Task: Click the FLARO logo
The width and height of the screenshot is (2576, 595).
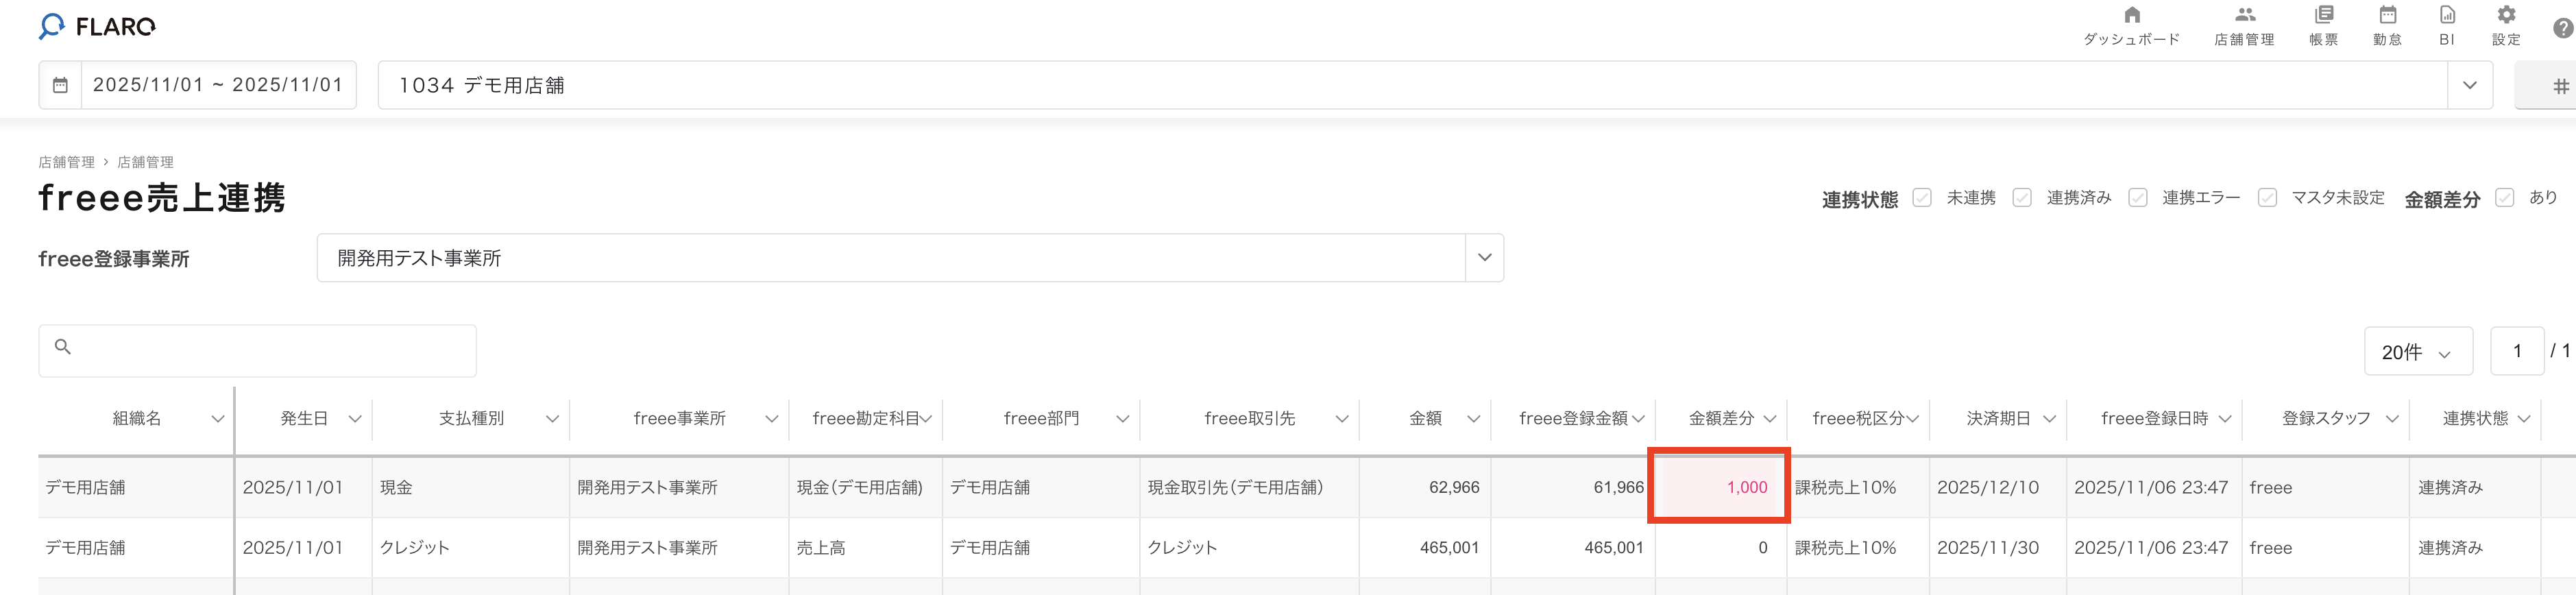Action: click(97, 27)
